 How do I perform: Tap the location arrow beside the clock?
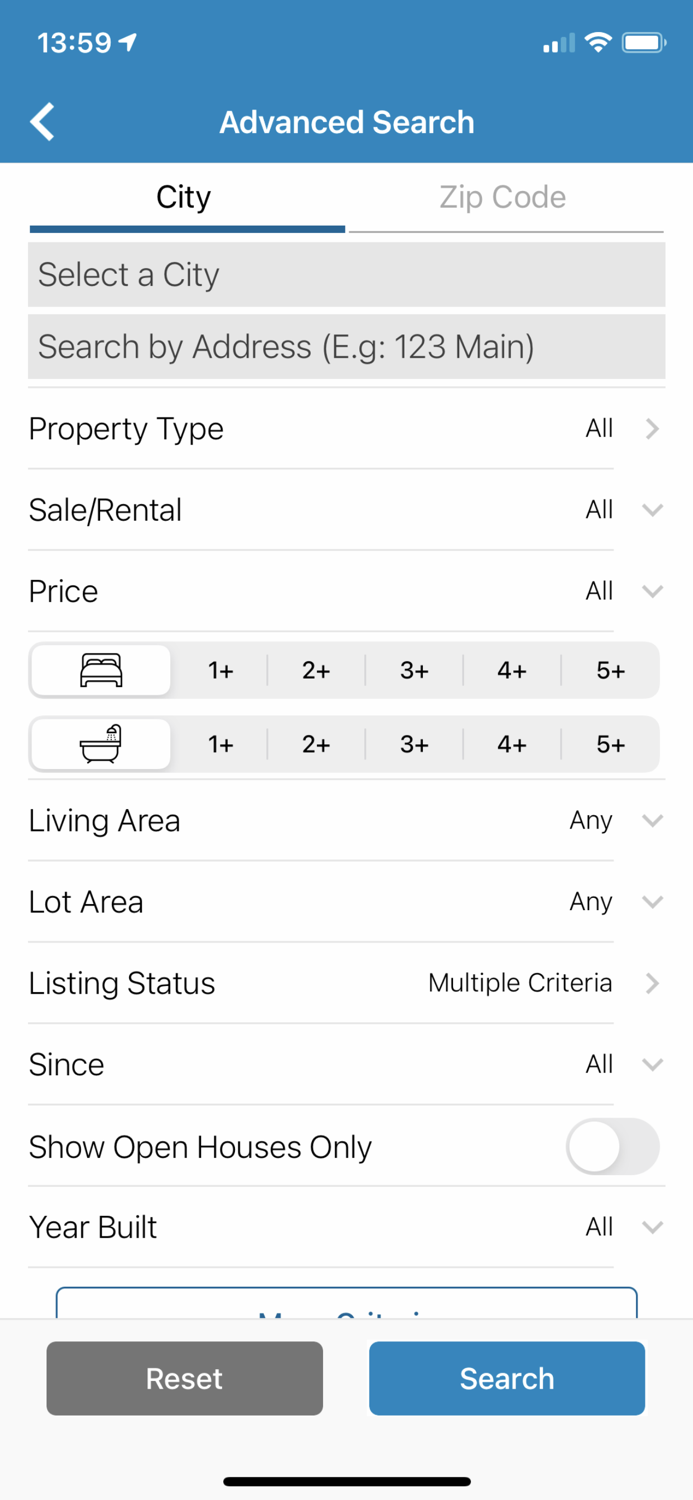pos(127,41)
